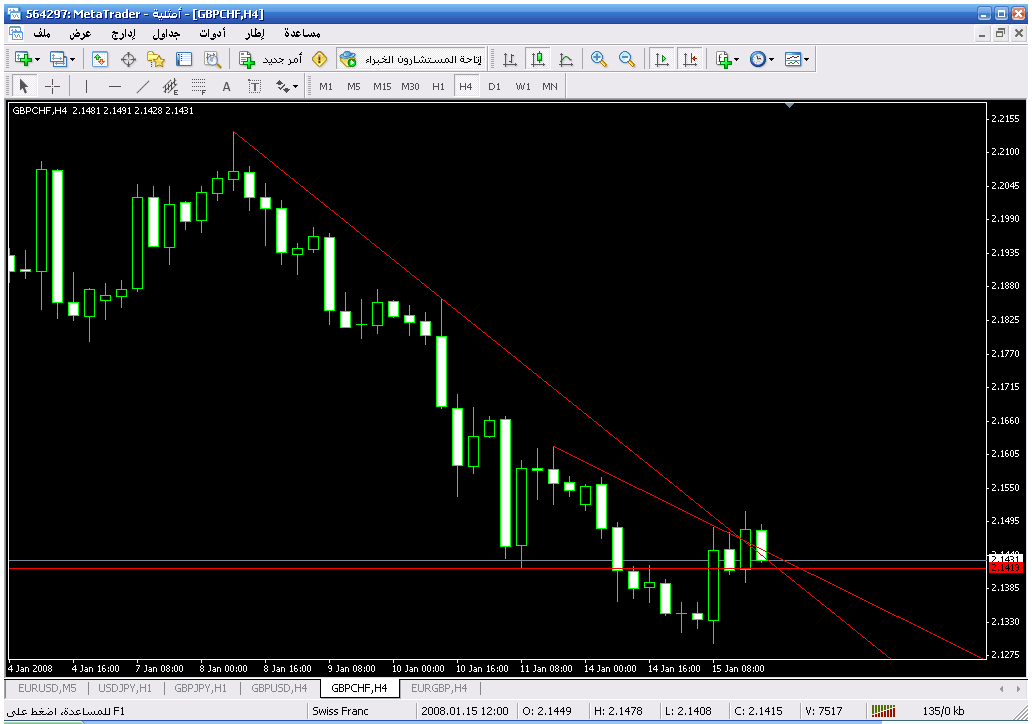This screenshot has height=724, width=1032.
Task: Switch to the EURGBP,H4 chart tab
Action: point(439,688)
